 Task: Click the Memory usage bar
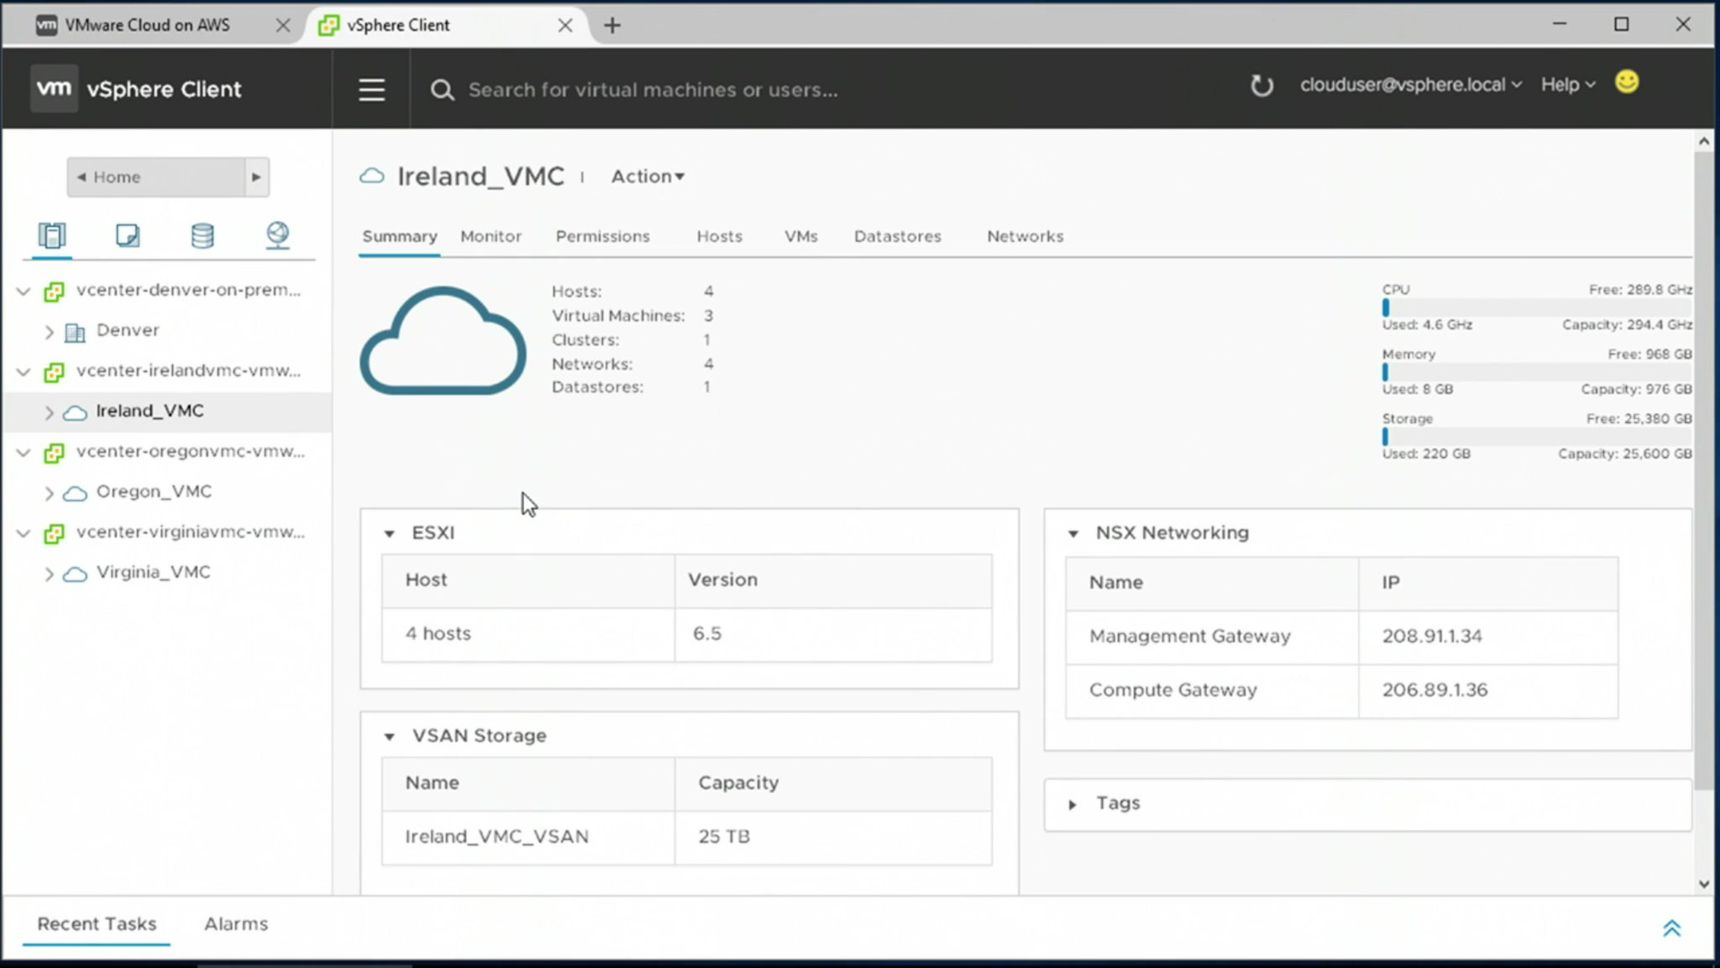pyautogui.click(x=1537, y=372)
